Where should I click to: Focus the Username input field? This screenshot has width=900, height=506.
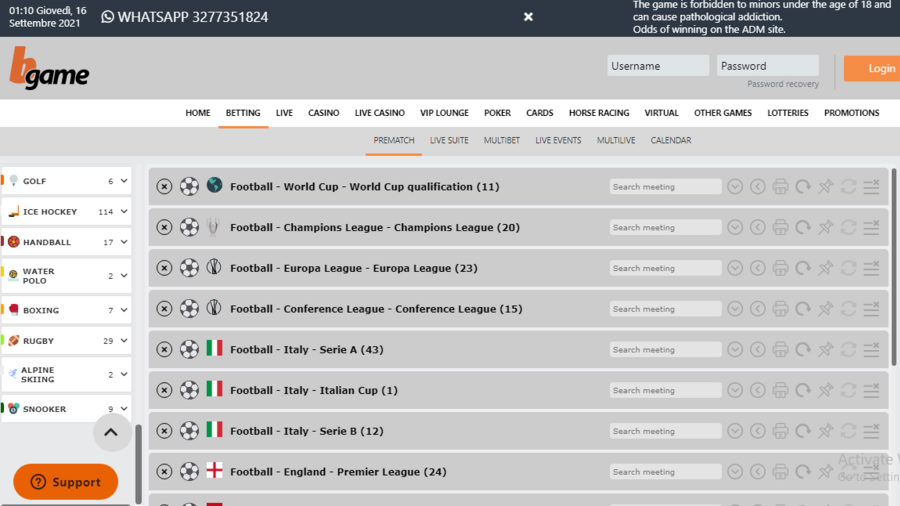(658, 66)
